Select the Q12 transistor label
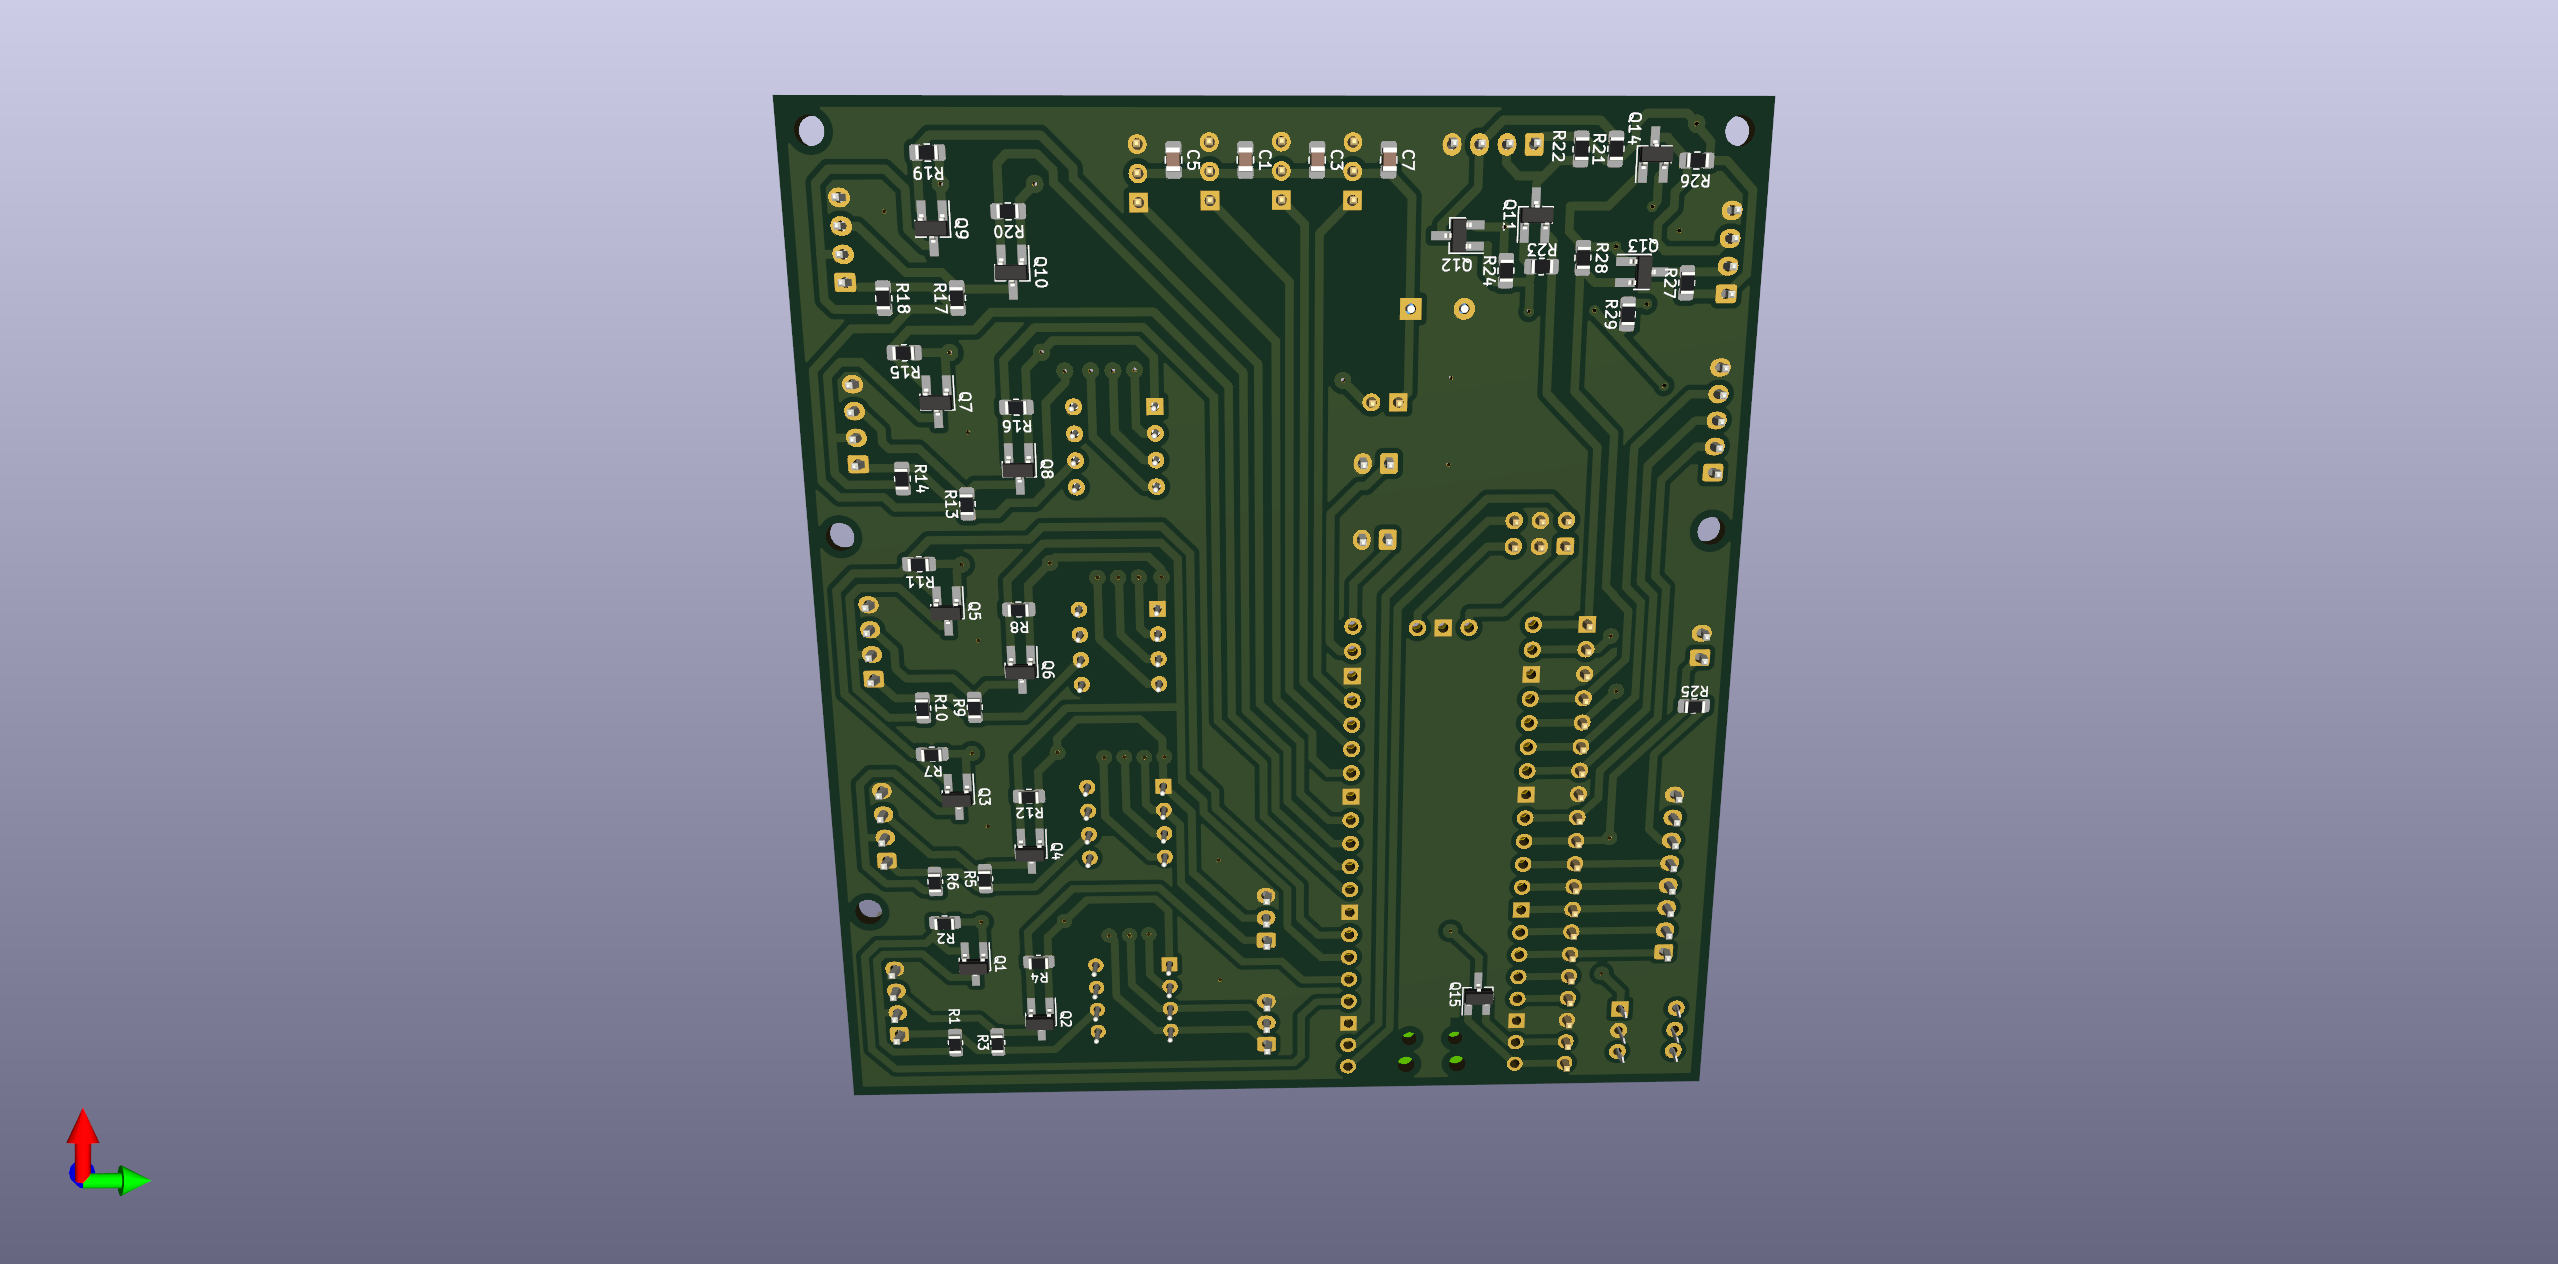Viewport: 2558px width, 1264px height. pos(1456,265)
